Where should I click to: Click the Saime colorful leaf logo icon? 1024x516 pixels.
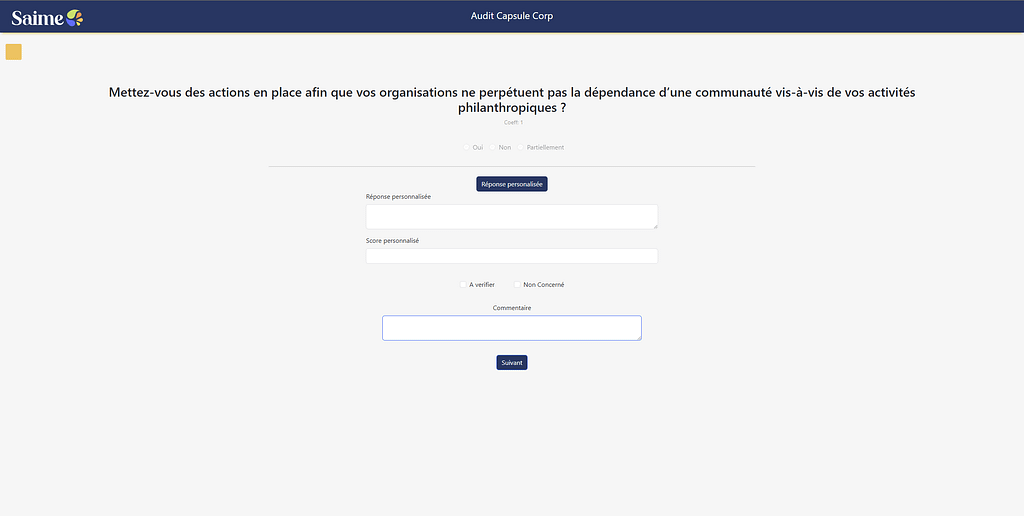[74, 16]
